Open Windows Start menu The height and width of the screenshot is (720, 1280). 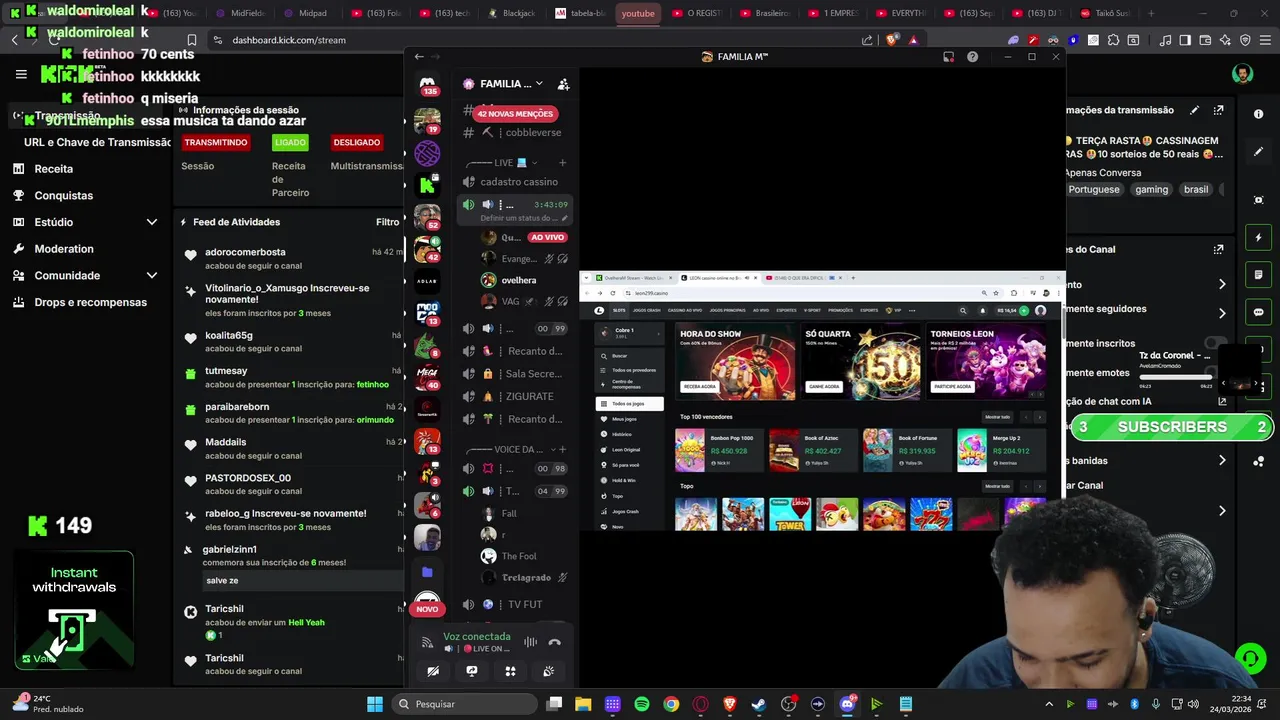point(375,704)
